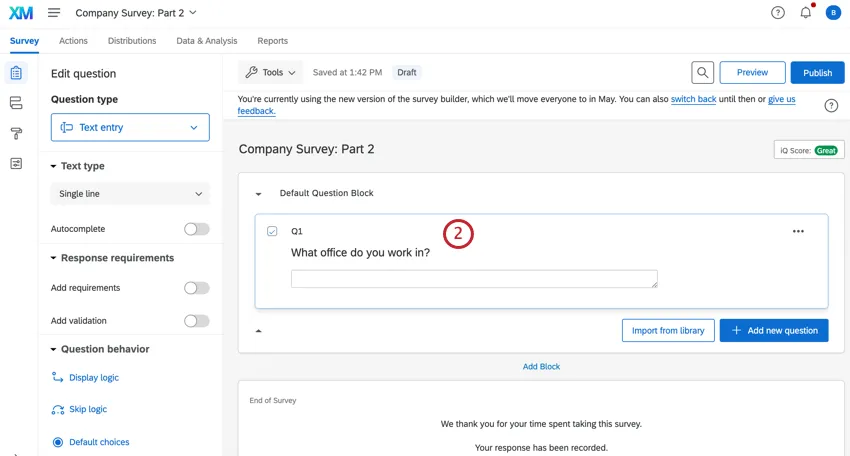Turn on the Add validation toggle

pyautogui.click(x=196, y=321)
